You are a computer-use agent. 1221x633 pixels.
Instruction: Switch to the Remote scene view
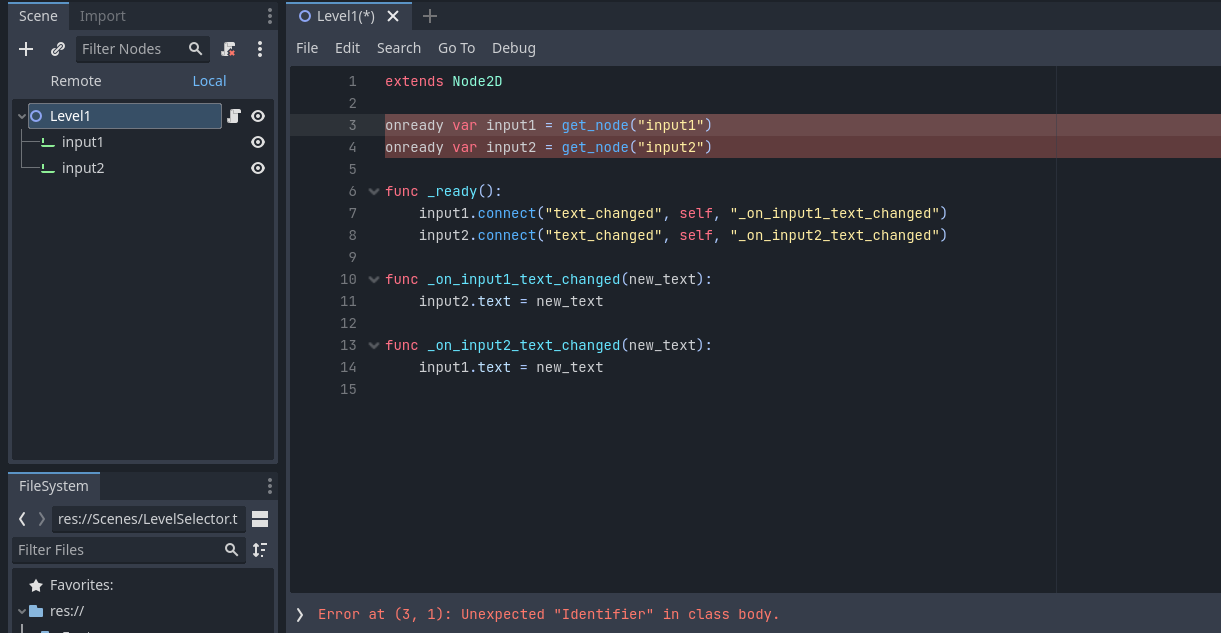[x=75, y=81]
